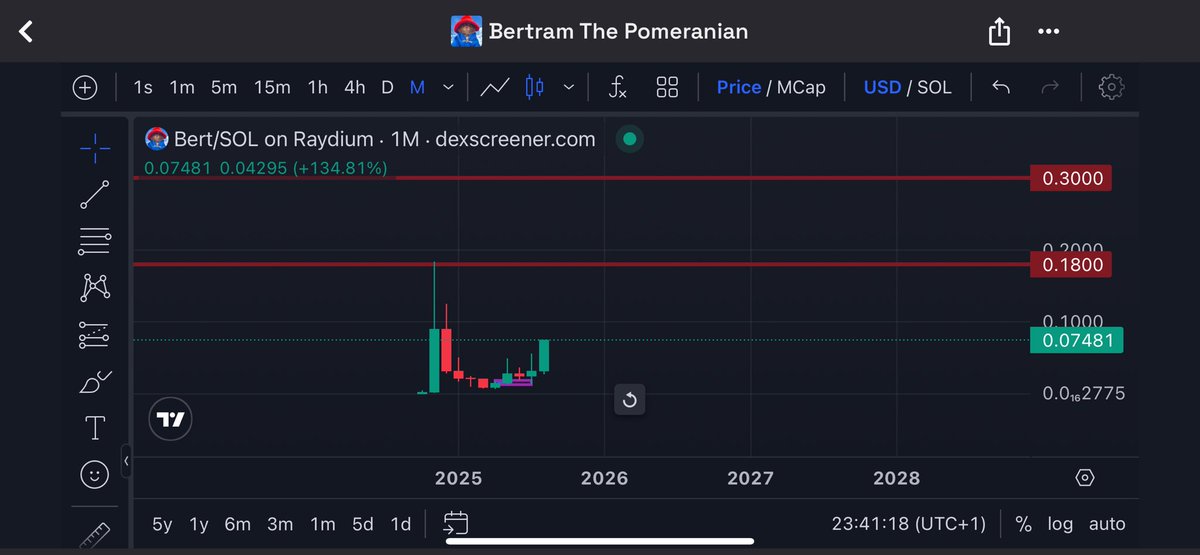This screenshot has width=1200, height=555.
Task: Switch display to MCap
Action: (x=801, y=87)
